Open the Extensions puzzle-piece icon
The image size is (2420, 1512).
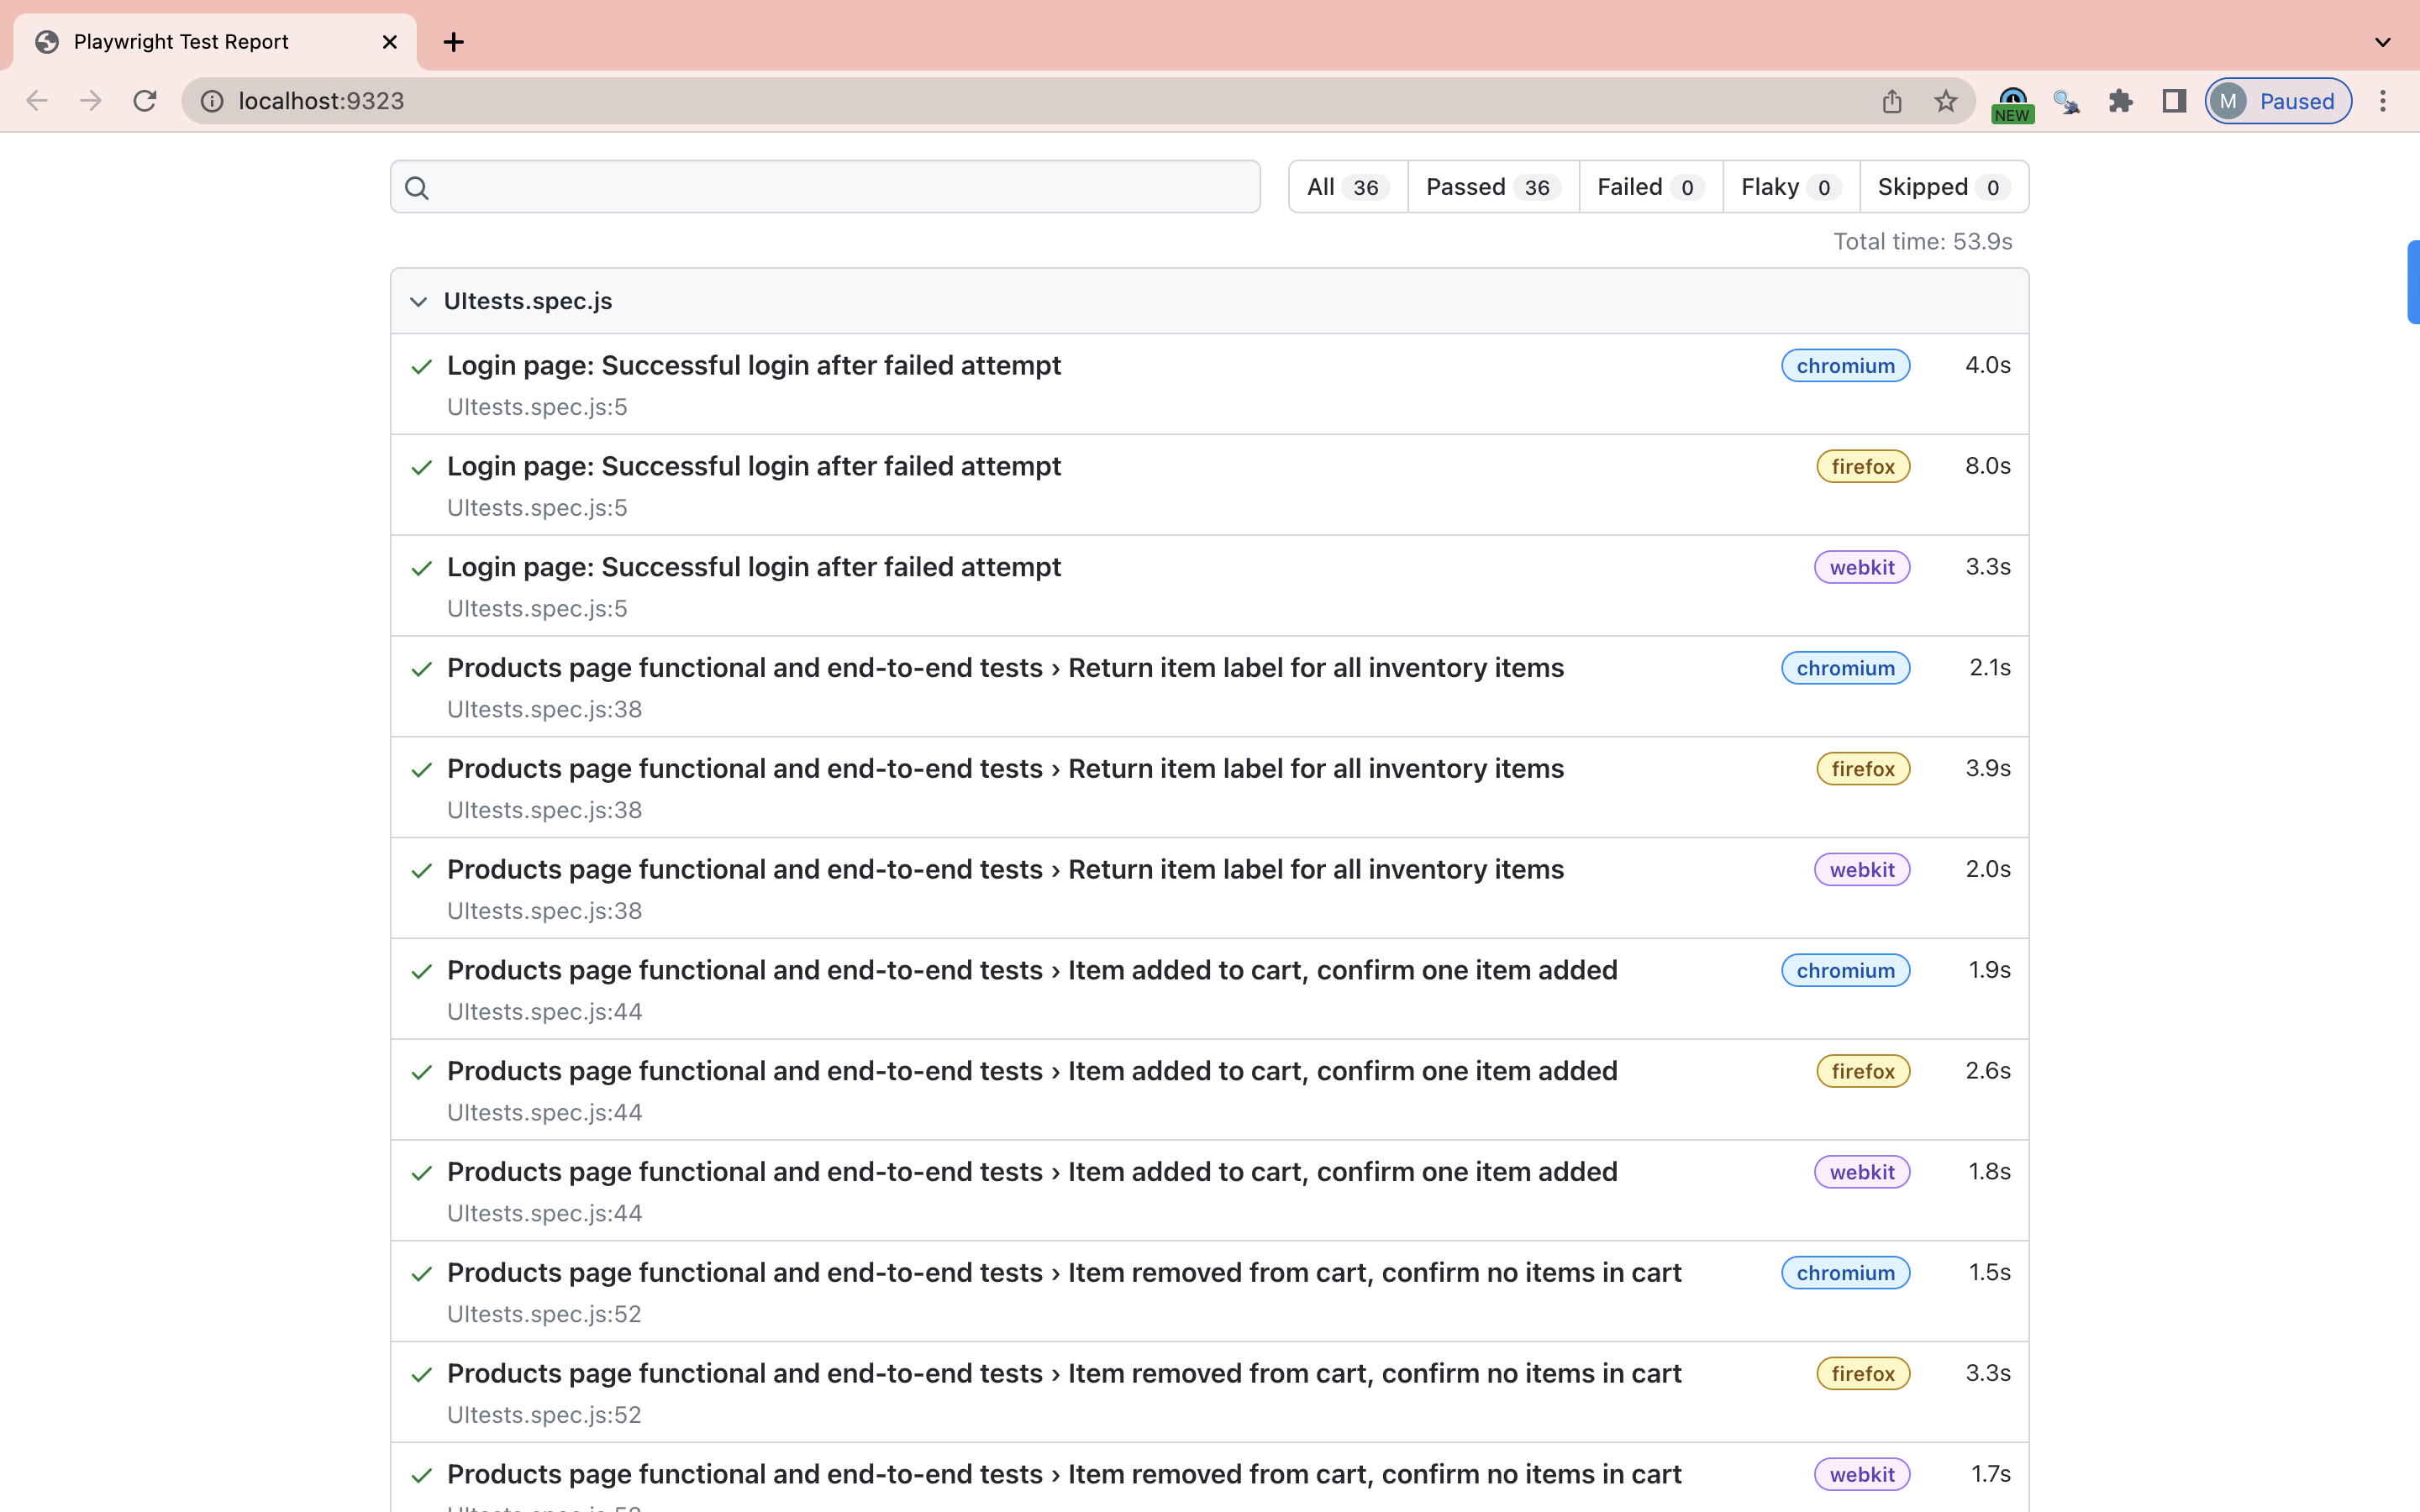point(2120,101)
